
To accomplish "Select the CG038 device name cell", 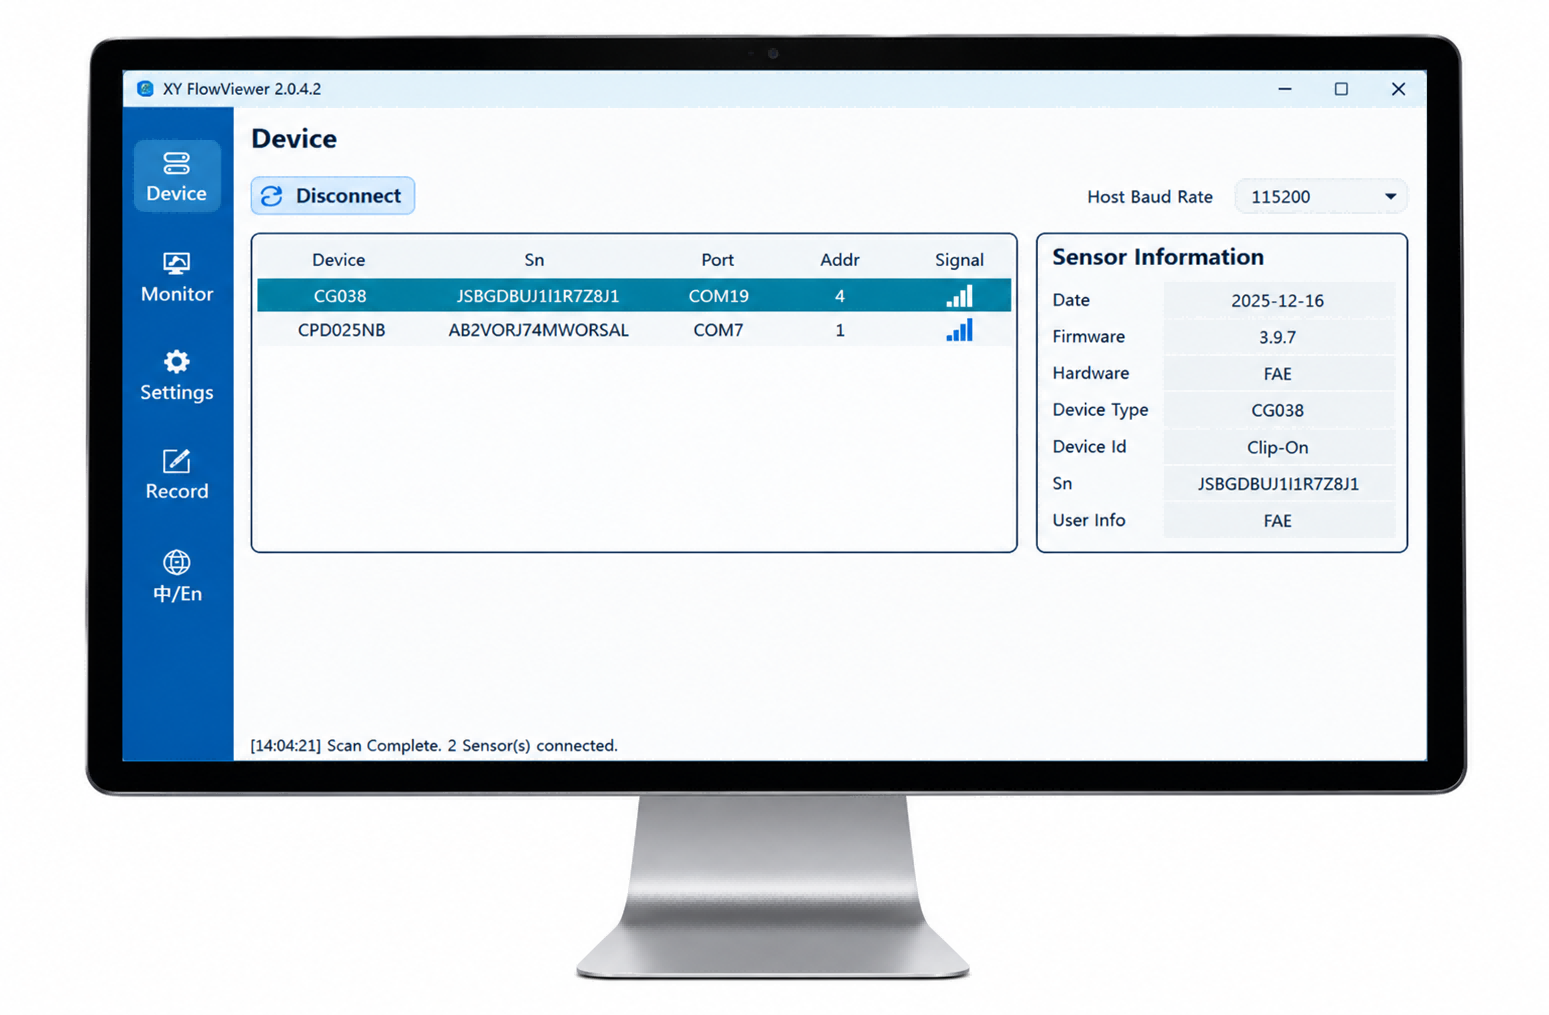I will [340, 296].
